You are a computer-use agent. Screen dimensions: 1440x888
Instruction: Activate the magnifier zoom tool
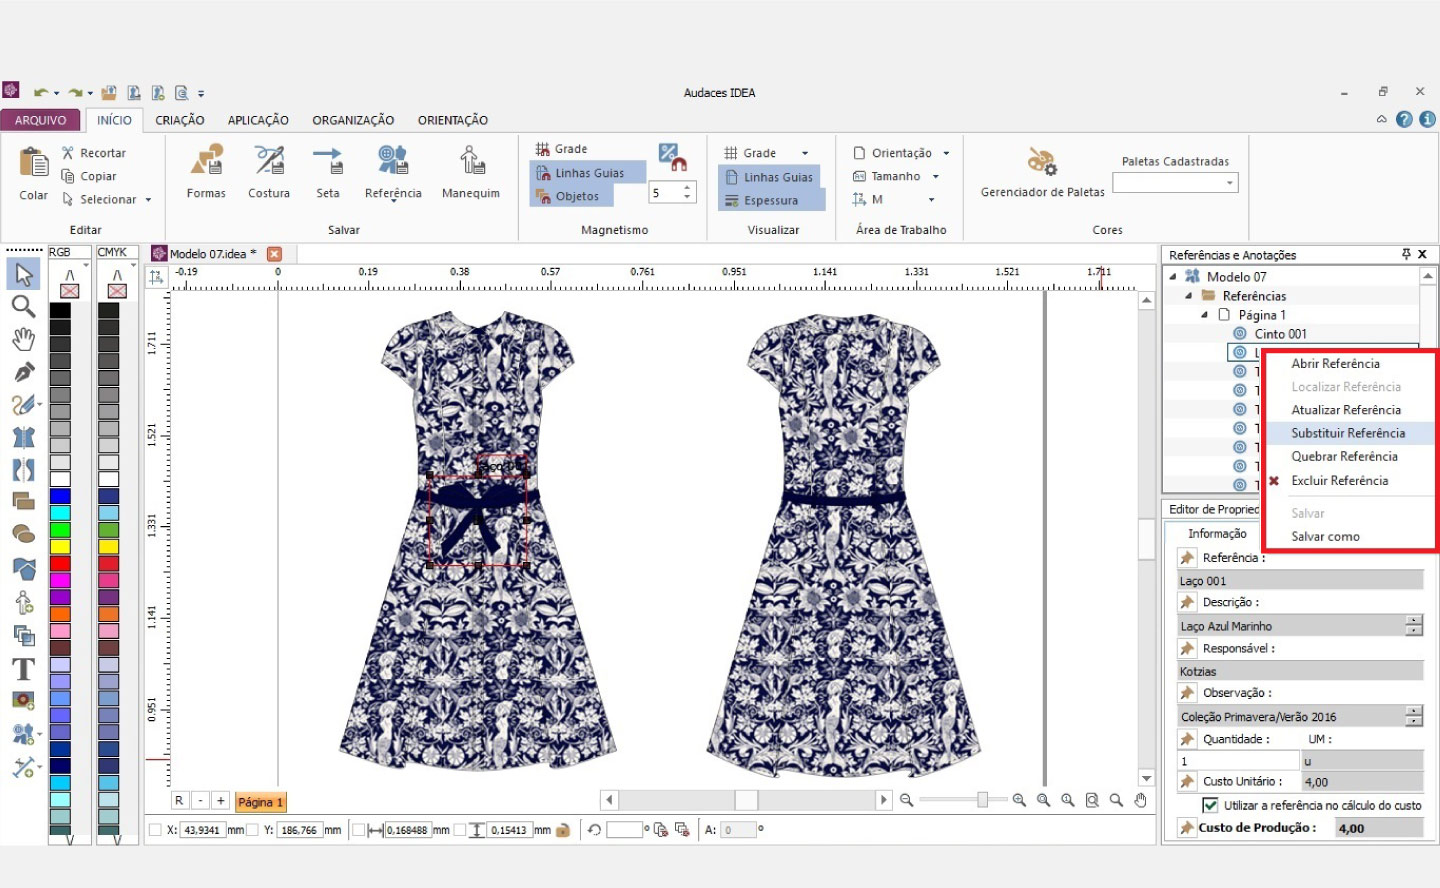tap(24, 306)
